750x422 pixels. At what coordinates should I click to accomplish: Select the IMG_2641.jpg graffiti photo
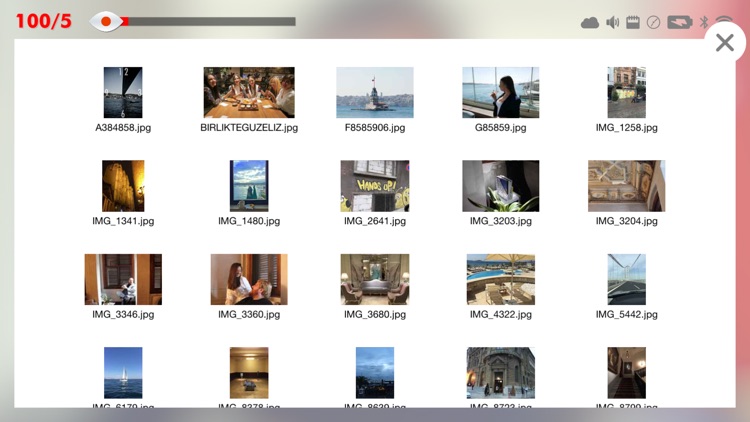[375, 186]
